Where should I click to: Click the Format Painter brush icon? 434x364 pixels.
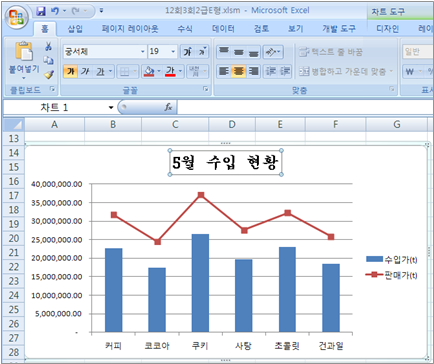click(x=49, y=75)
